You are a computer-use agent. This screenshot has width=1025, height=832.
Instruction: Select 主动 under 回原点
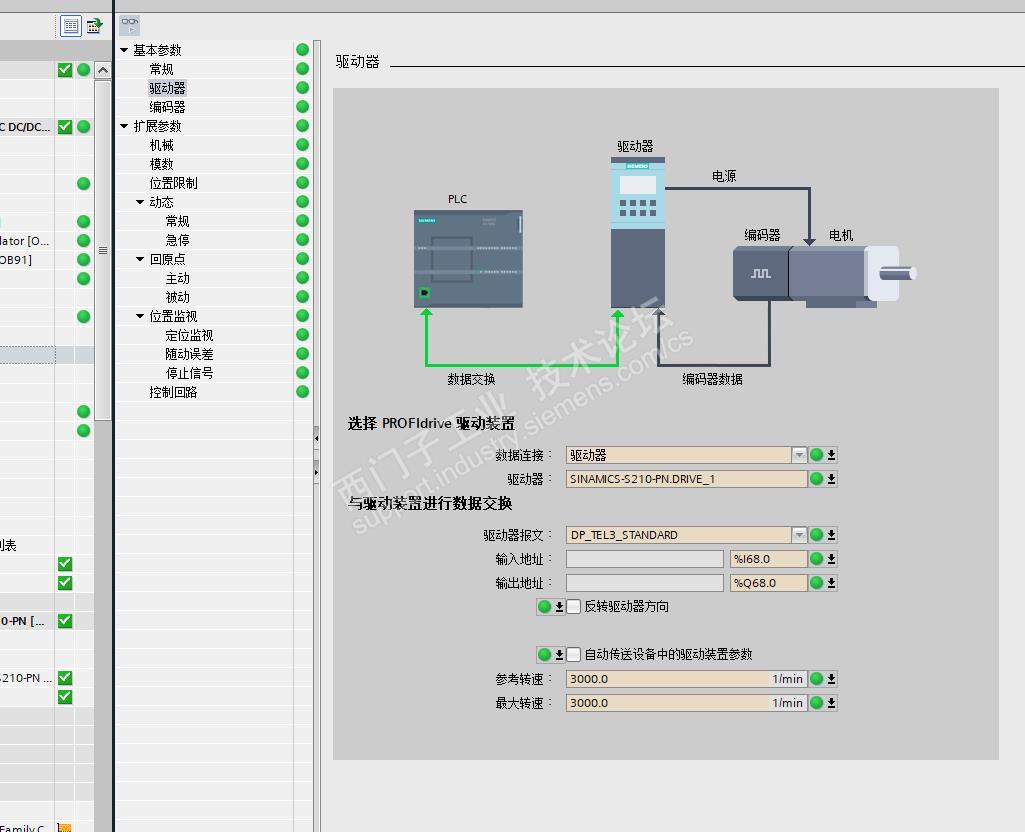pyautogui.click(x=177, y=278)
